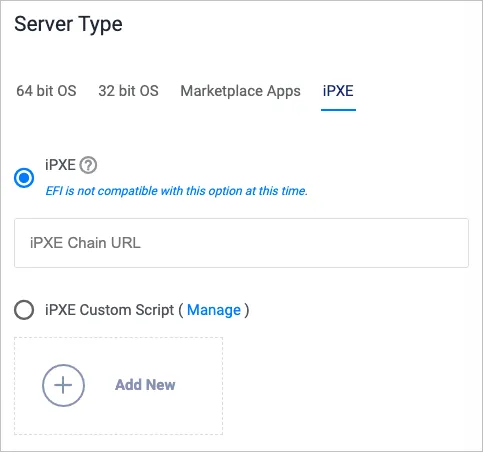This screenshot has width=483, height=452.
Task: Open the 32 bit OS tab
Action: 128,91
